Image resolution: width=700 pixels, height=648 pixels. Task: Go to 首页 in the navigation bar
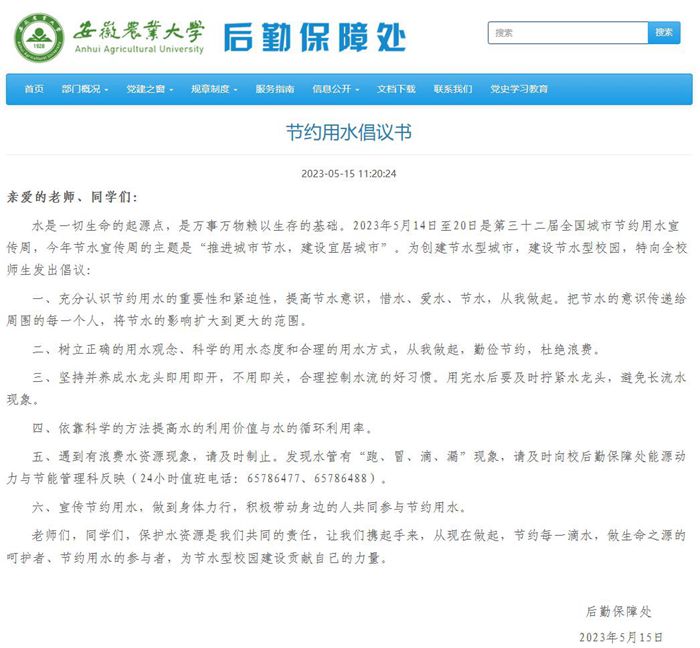pos(34,89)
